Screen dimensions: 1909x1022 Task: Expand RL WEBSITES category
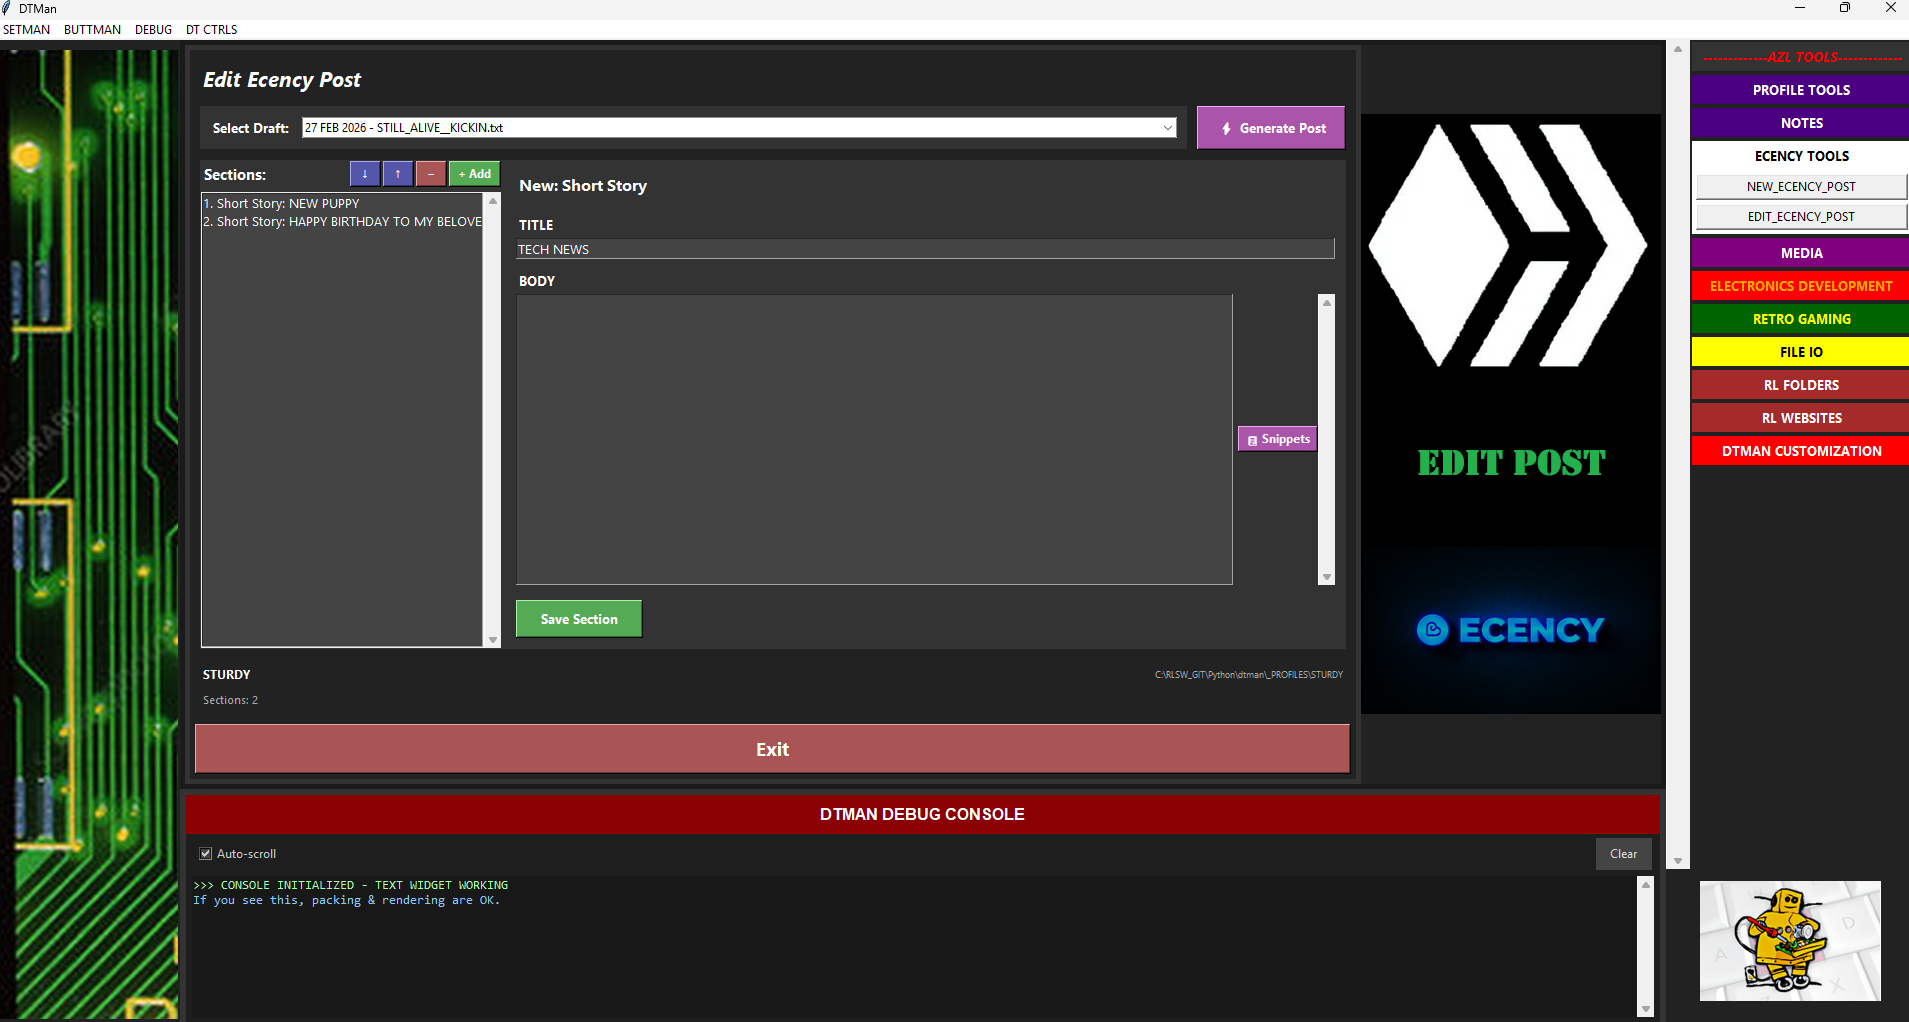coord(1801,418)
